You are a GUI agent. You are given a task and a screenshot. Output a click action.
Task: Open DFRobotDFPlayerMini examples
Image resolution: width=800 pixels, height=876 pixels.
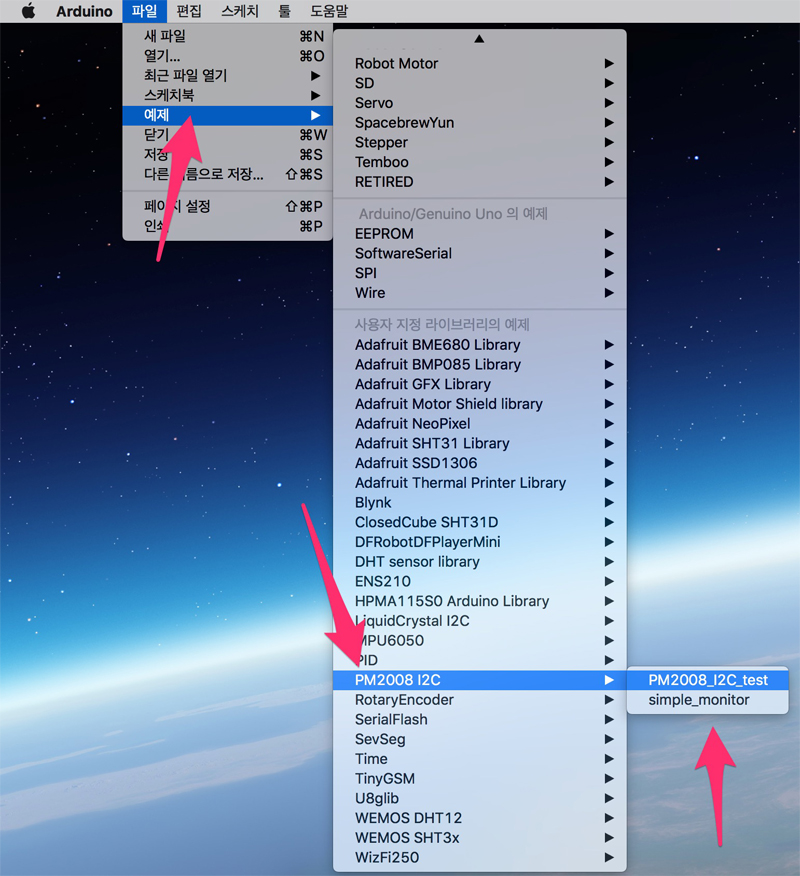479,542
